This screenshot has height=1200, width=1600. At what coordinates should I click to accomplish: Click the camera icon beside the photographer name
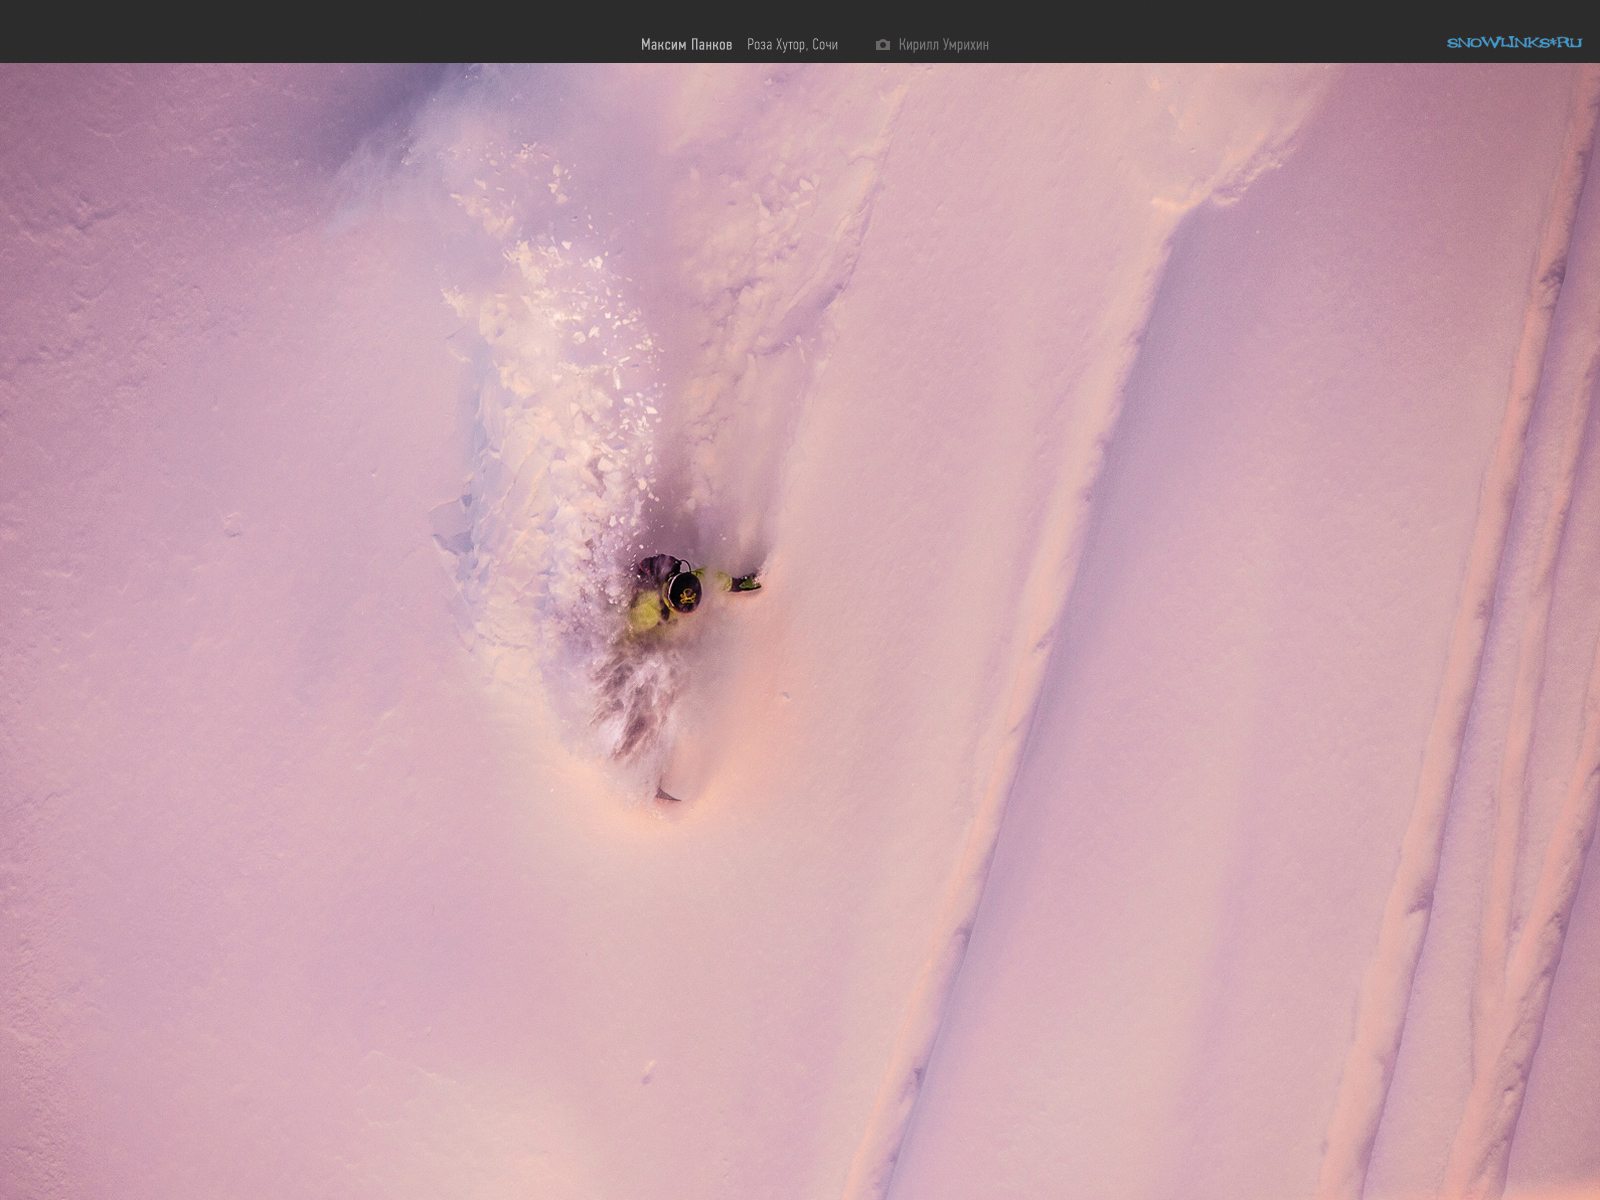pyautogui.click(x=882, y=45)
